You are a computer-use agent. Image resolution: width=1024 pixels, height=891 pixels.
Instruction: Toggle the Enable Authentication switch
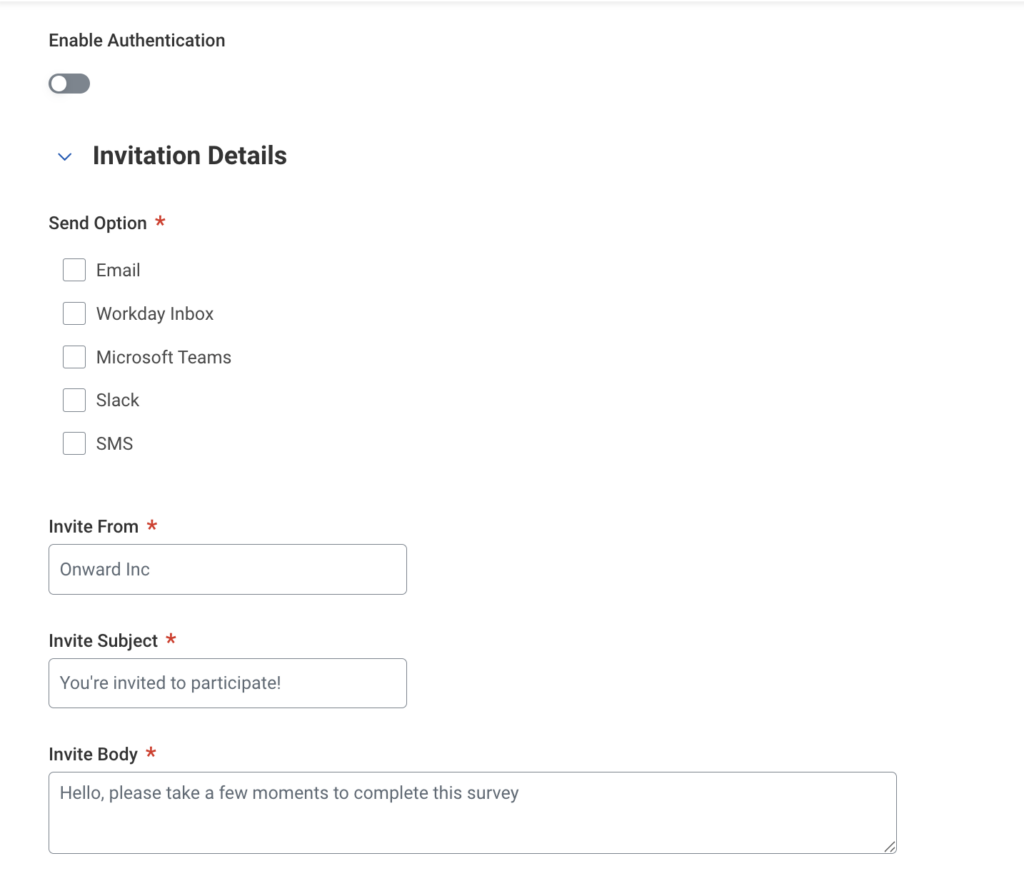[x=69, y=84]
